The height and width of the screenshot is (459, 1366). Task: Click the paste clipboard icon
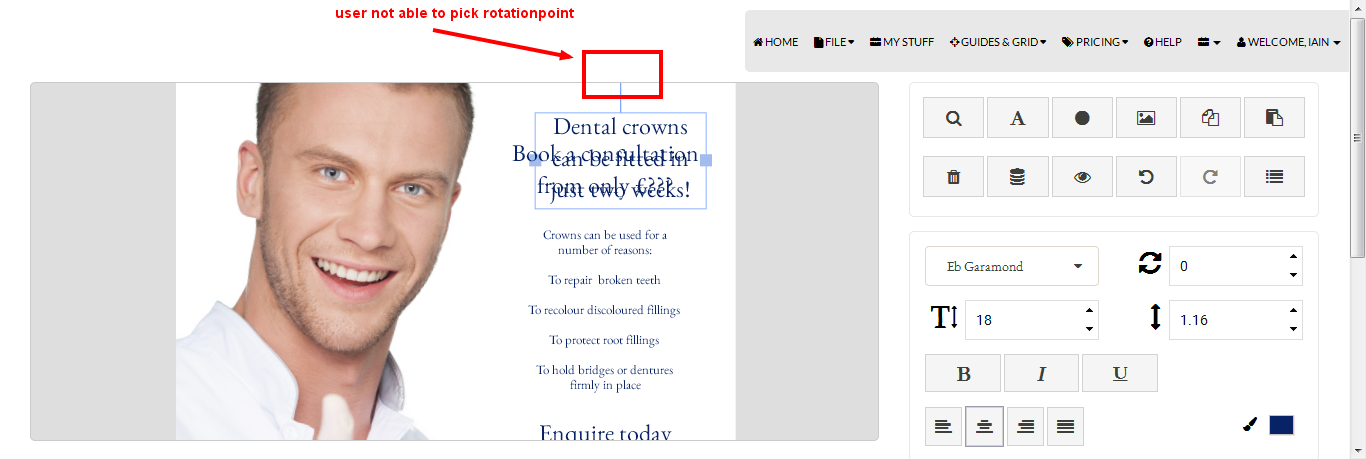[1273, 118]
